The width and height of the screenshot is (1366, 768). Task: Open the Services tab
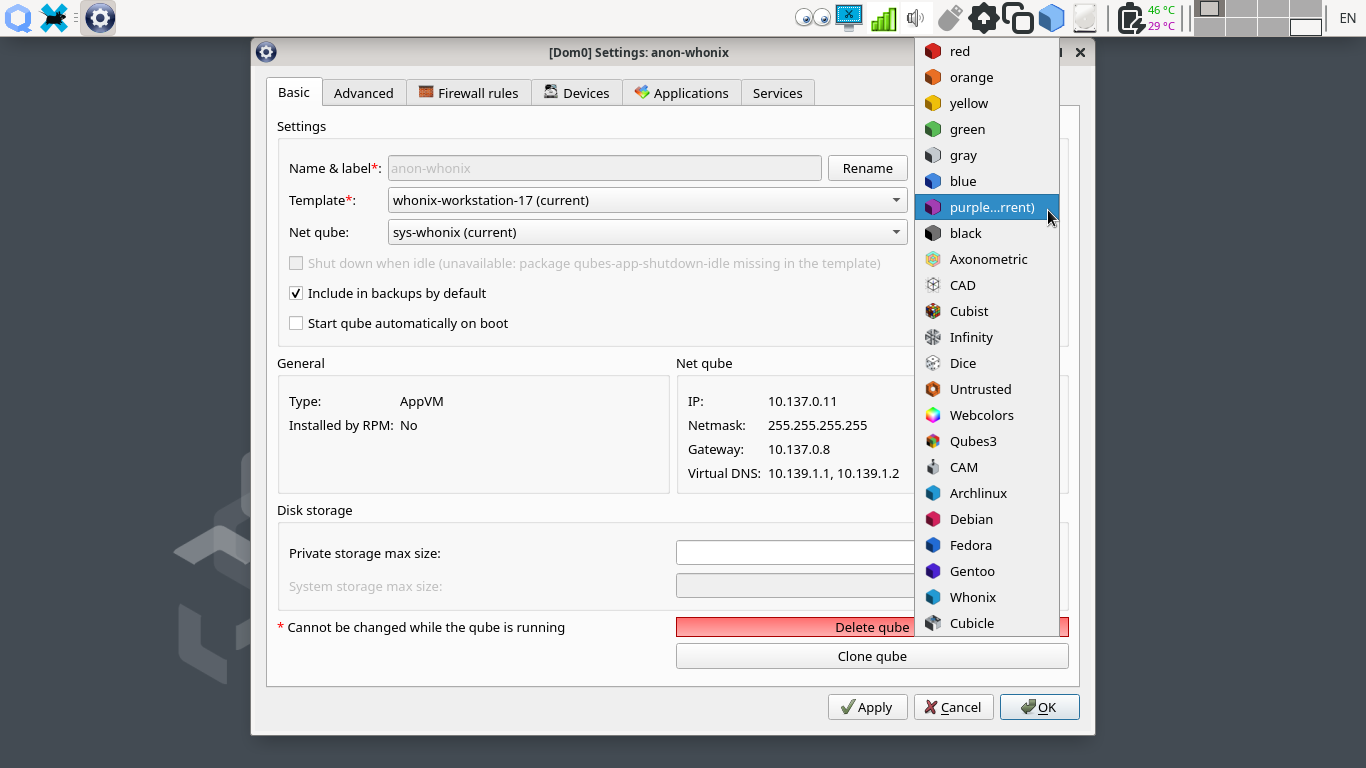click(x=778, y=93)
